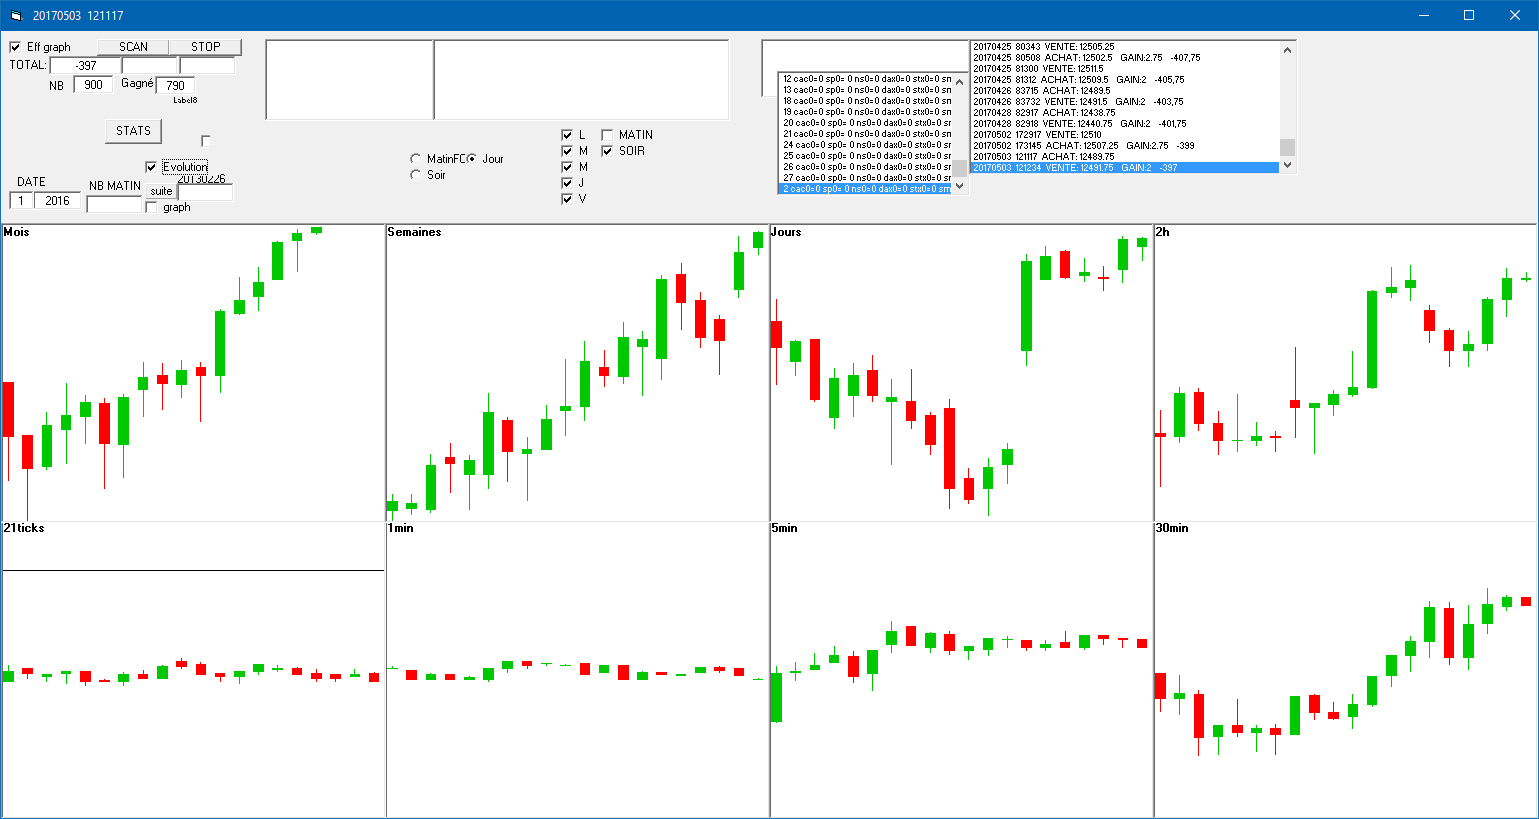Click the trade list scrollbar thumb

click(x=1288, y=147)
